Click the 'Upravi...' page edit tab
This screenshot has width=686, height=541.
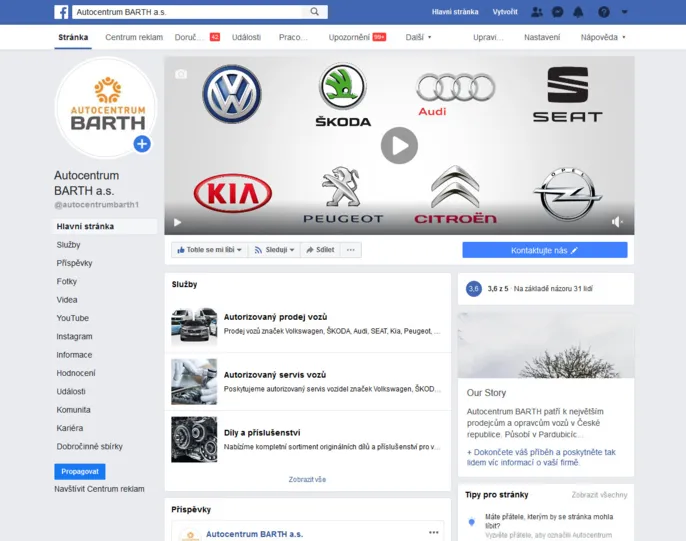point(488,37)
